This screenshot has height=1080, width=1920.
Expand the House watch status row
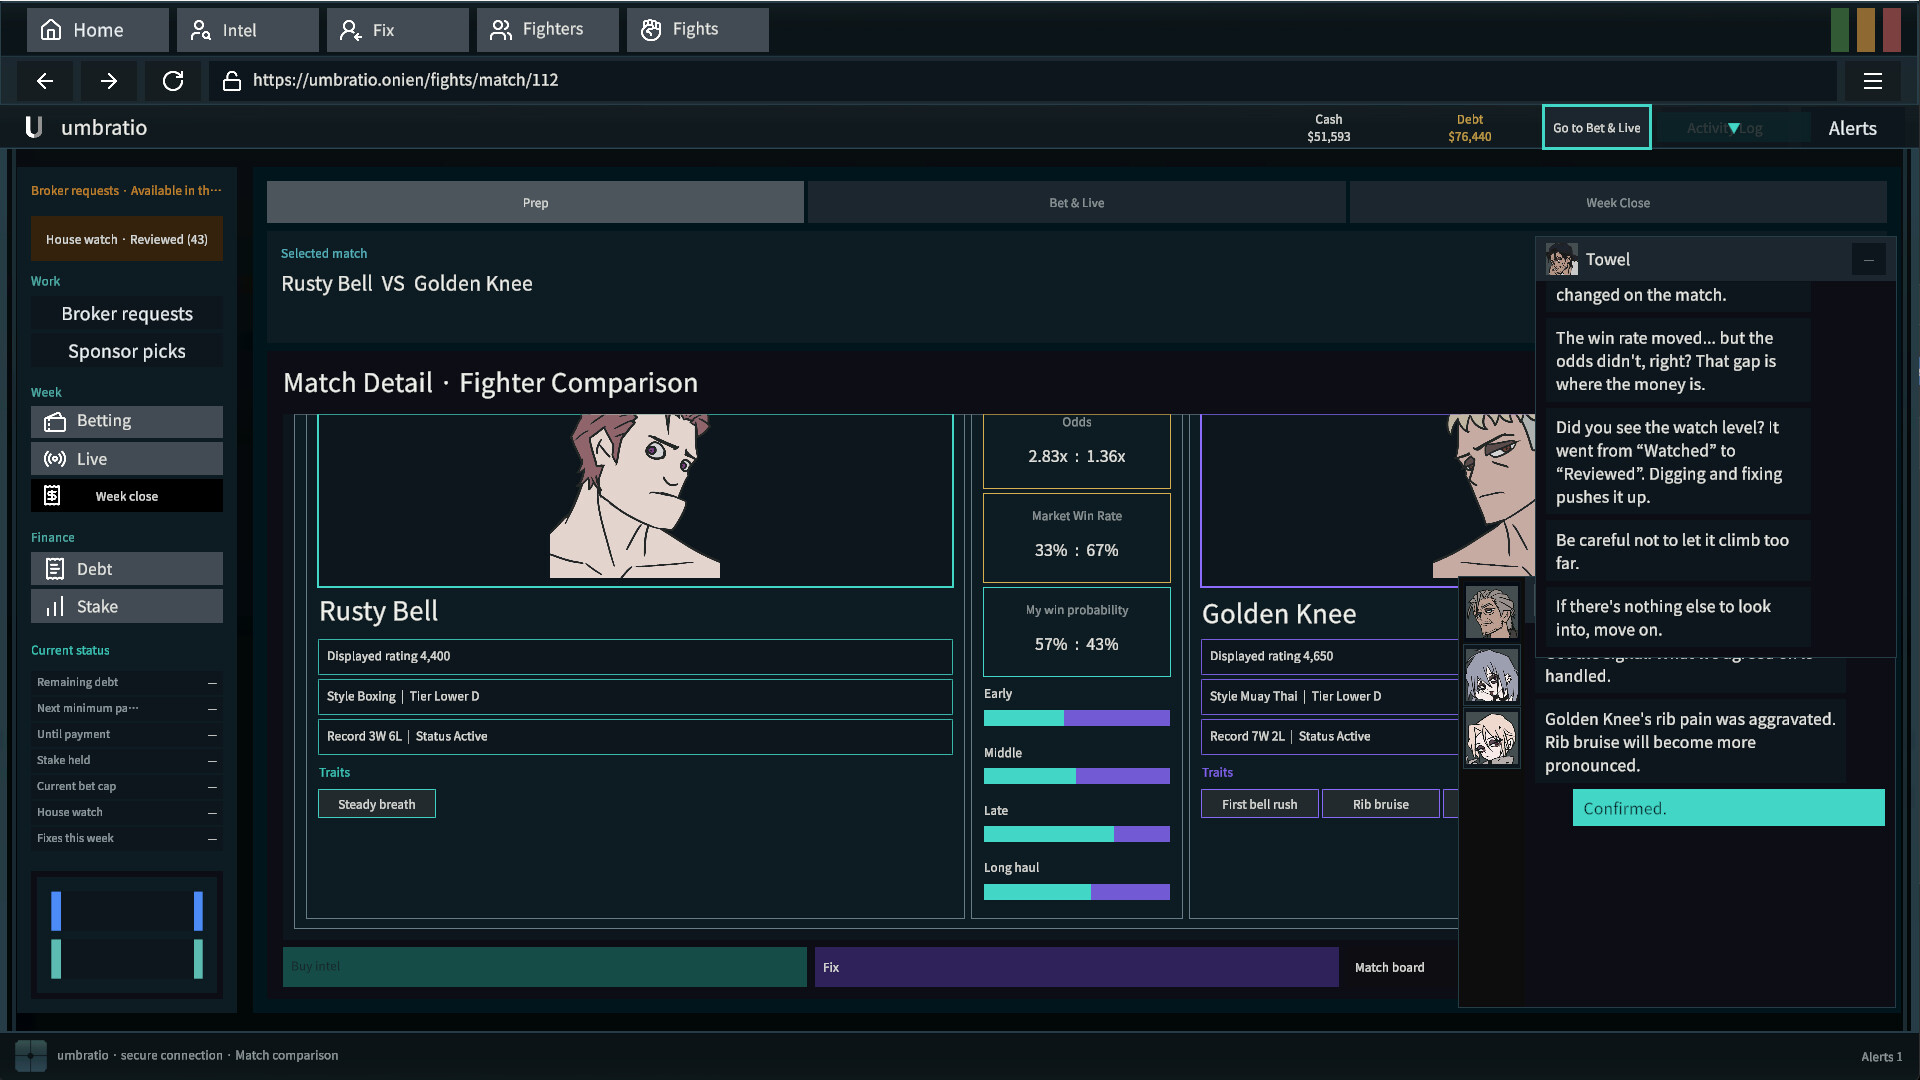[127, 812]
